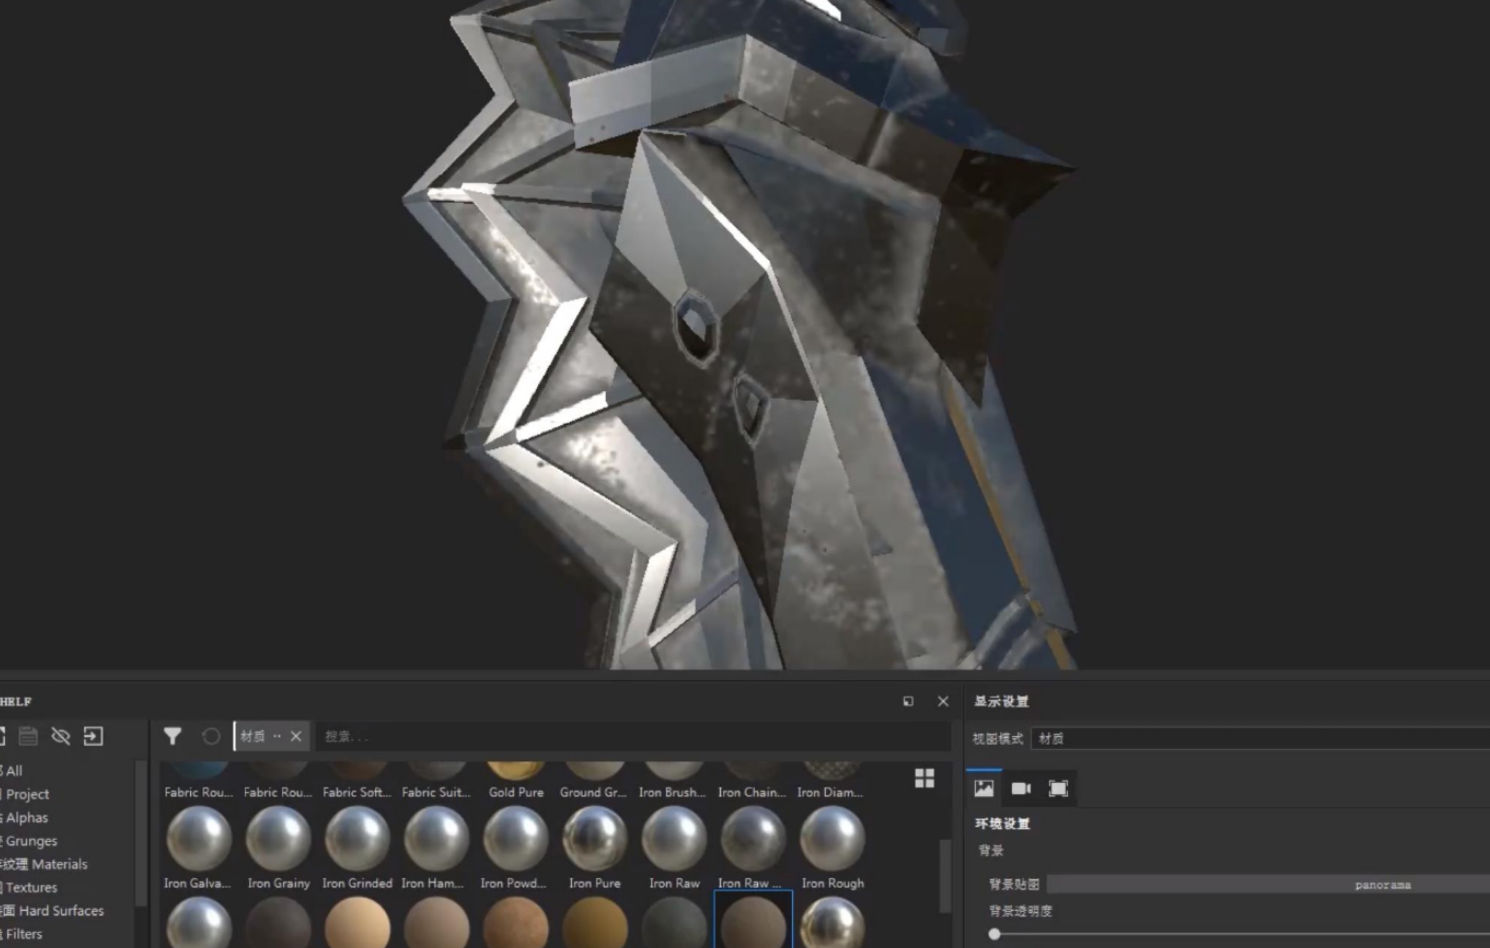Click the Iron Diam... material label
Image resolution: width=1490 pixels, height=948 pixels.
point(831,792)
